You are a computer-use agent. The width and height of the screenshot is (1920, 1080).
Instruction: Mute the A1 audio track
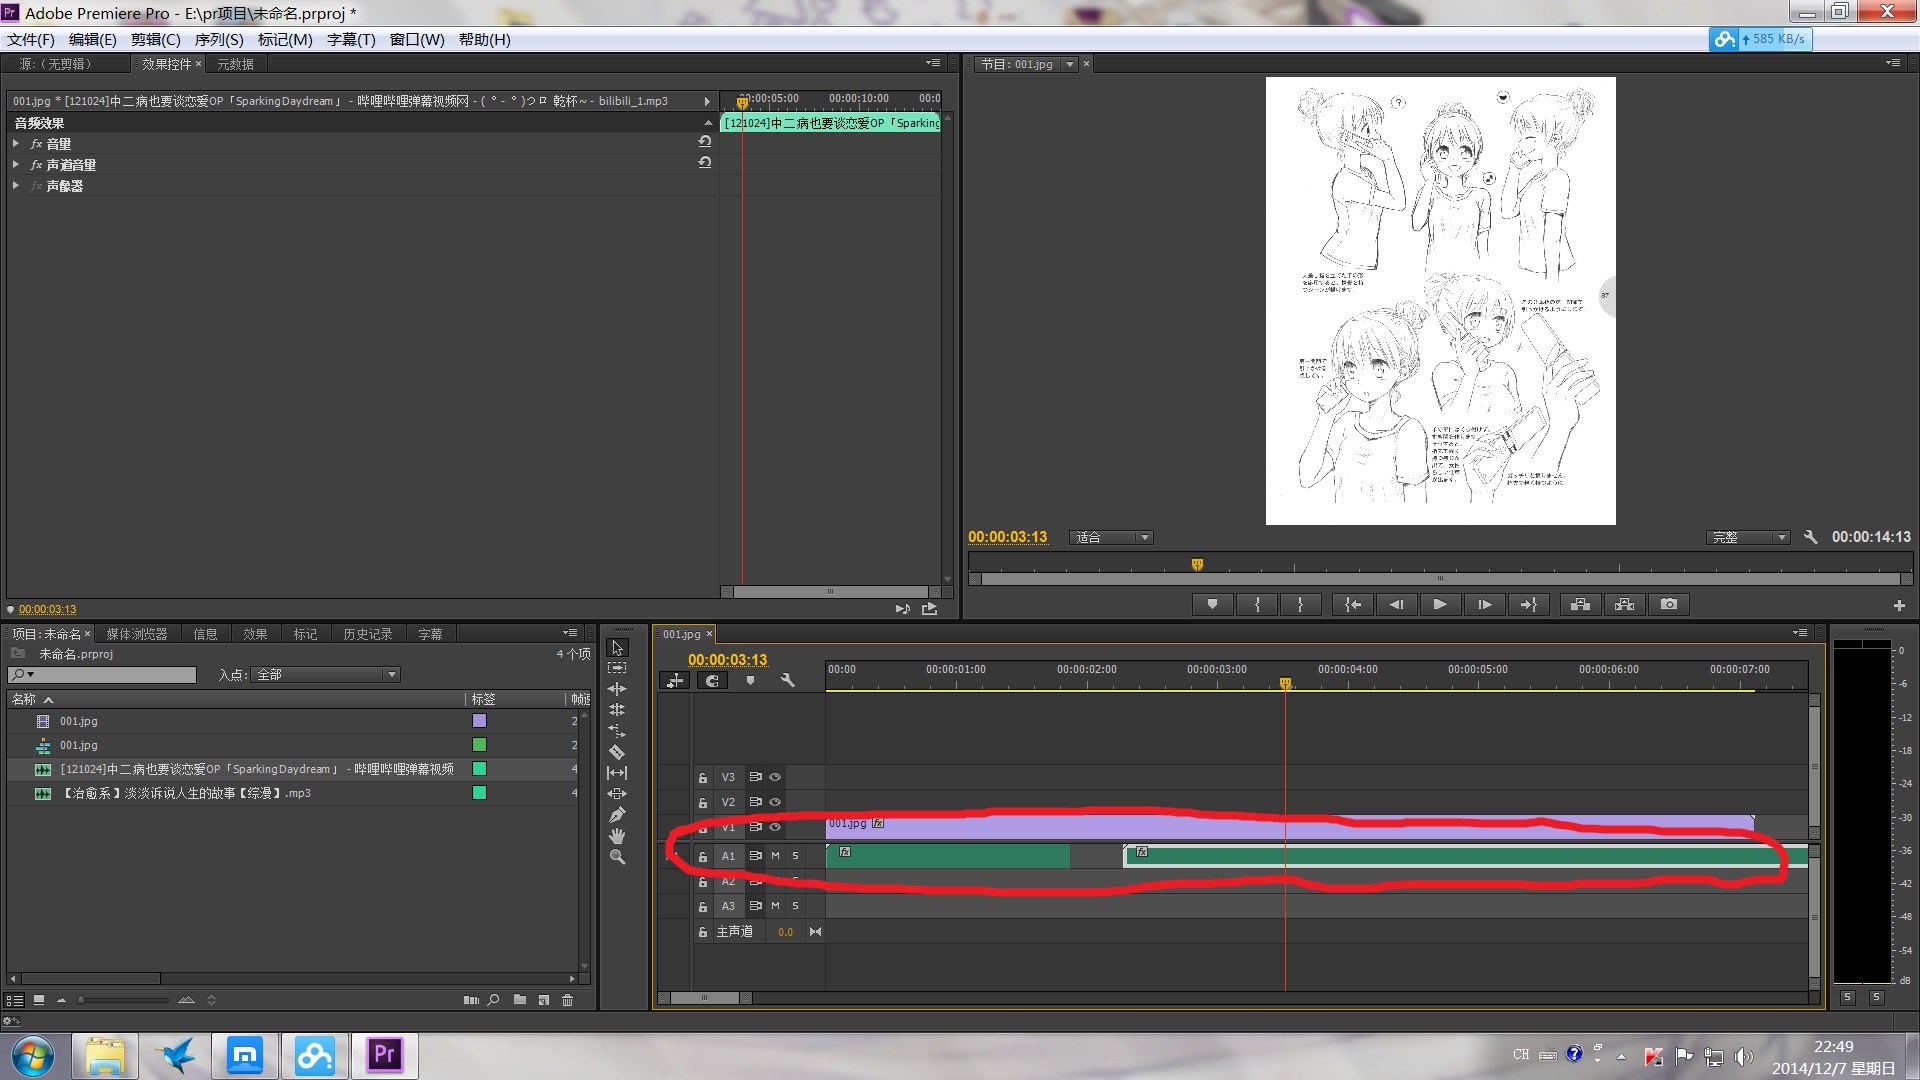pyautogui.click(x=775, y=856)
